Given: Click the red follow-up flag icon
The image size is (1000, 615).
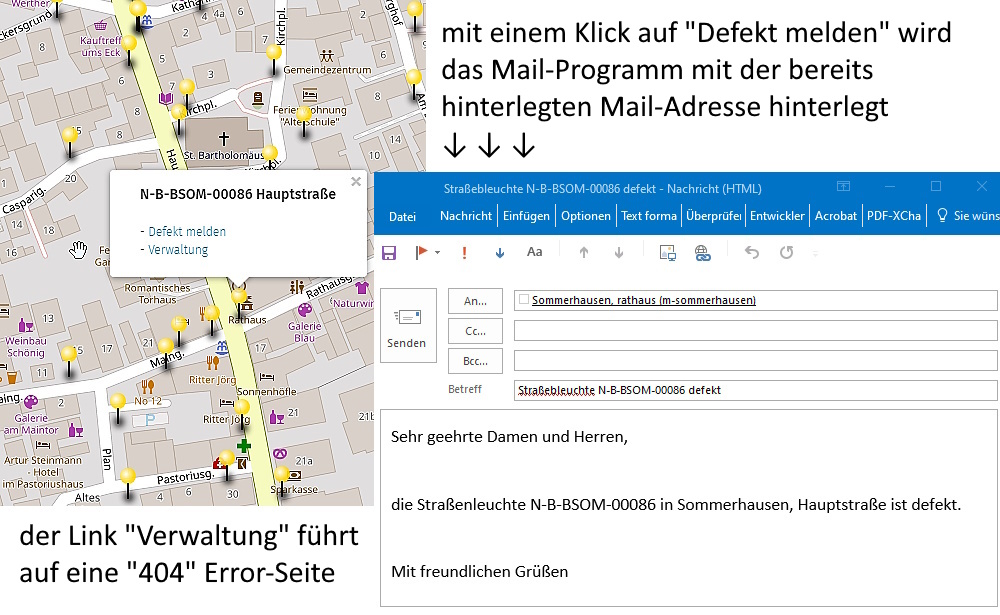Looking at the screenshot, I should (424, 252).
